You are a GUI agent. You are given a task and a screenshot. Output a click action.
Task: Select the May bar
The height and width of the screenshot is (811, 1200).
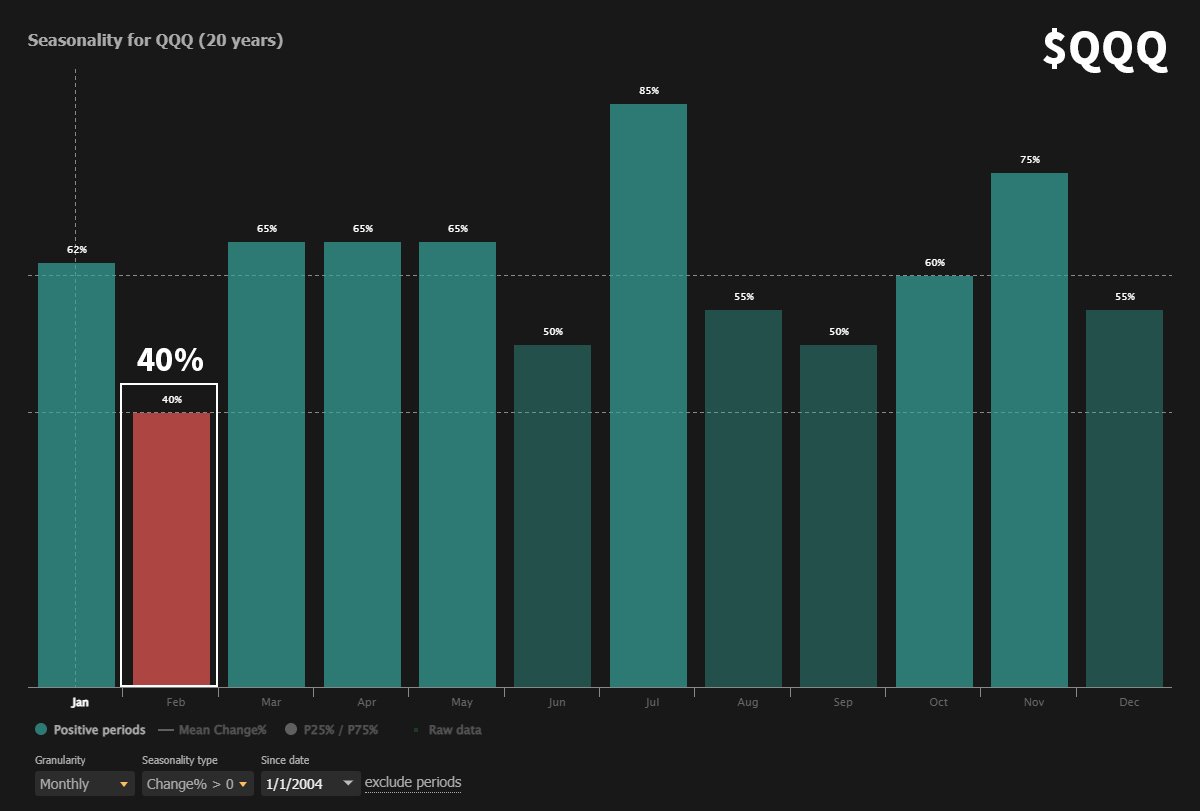tap(457, 464)
